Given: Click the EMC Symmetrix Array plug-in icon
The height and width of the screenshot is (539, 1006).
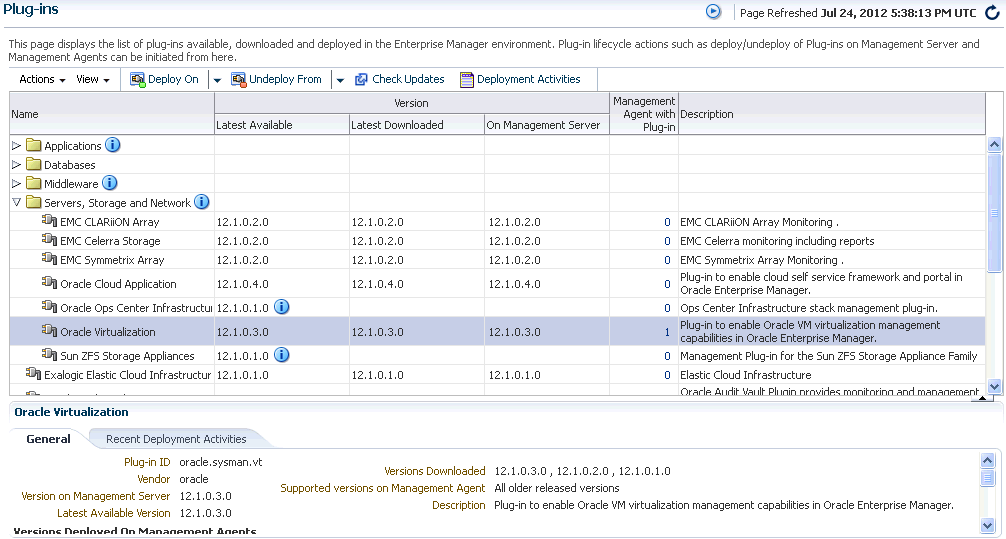Looking at the screenshot, I should click(49, 259).
